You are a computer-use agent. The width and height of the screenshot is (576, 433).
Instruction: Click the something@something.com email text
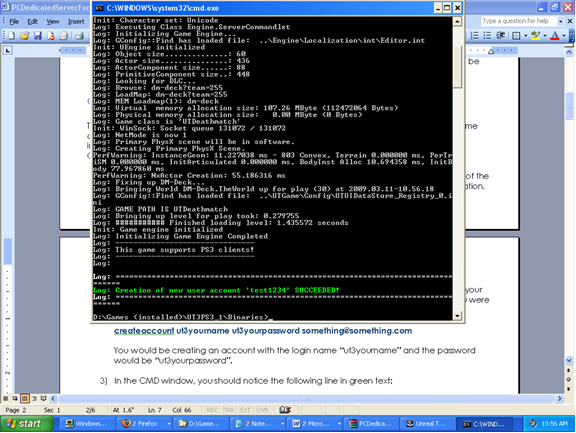(357, 331)
